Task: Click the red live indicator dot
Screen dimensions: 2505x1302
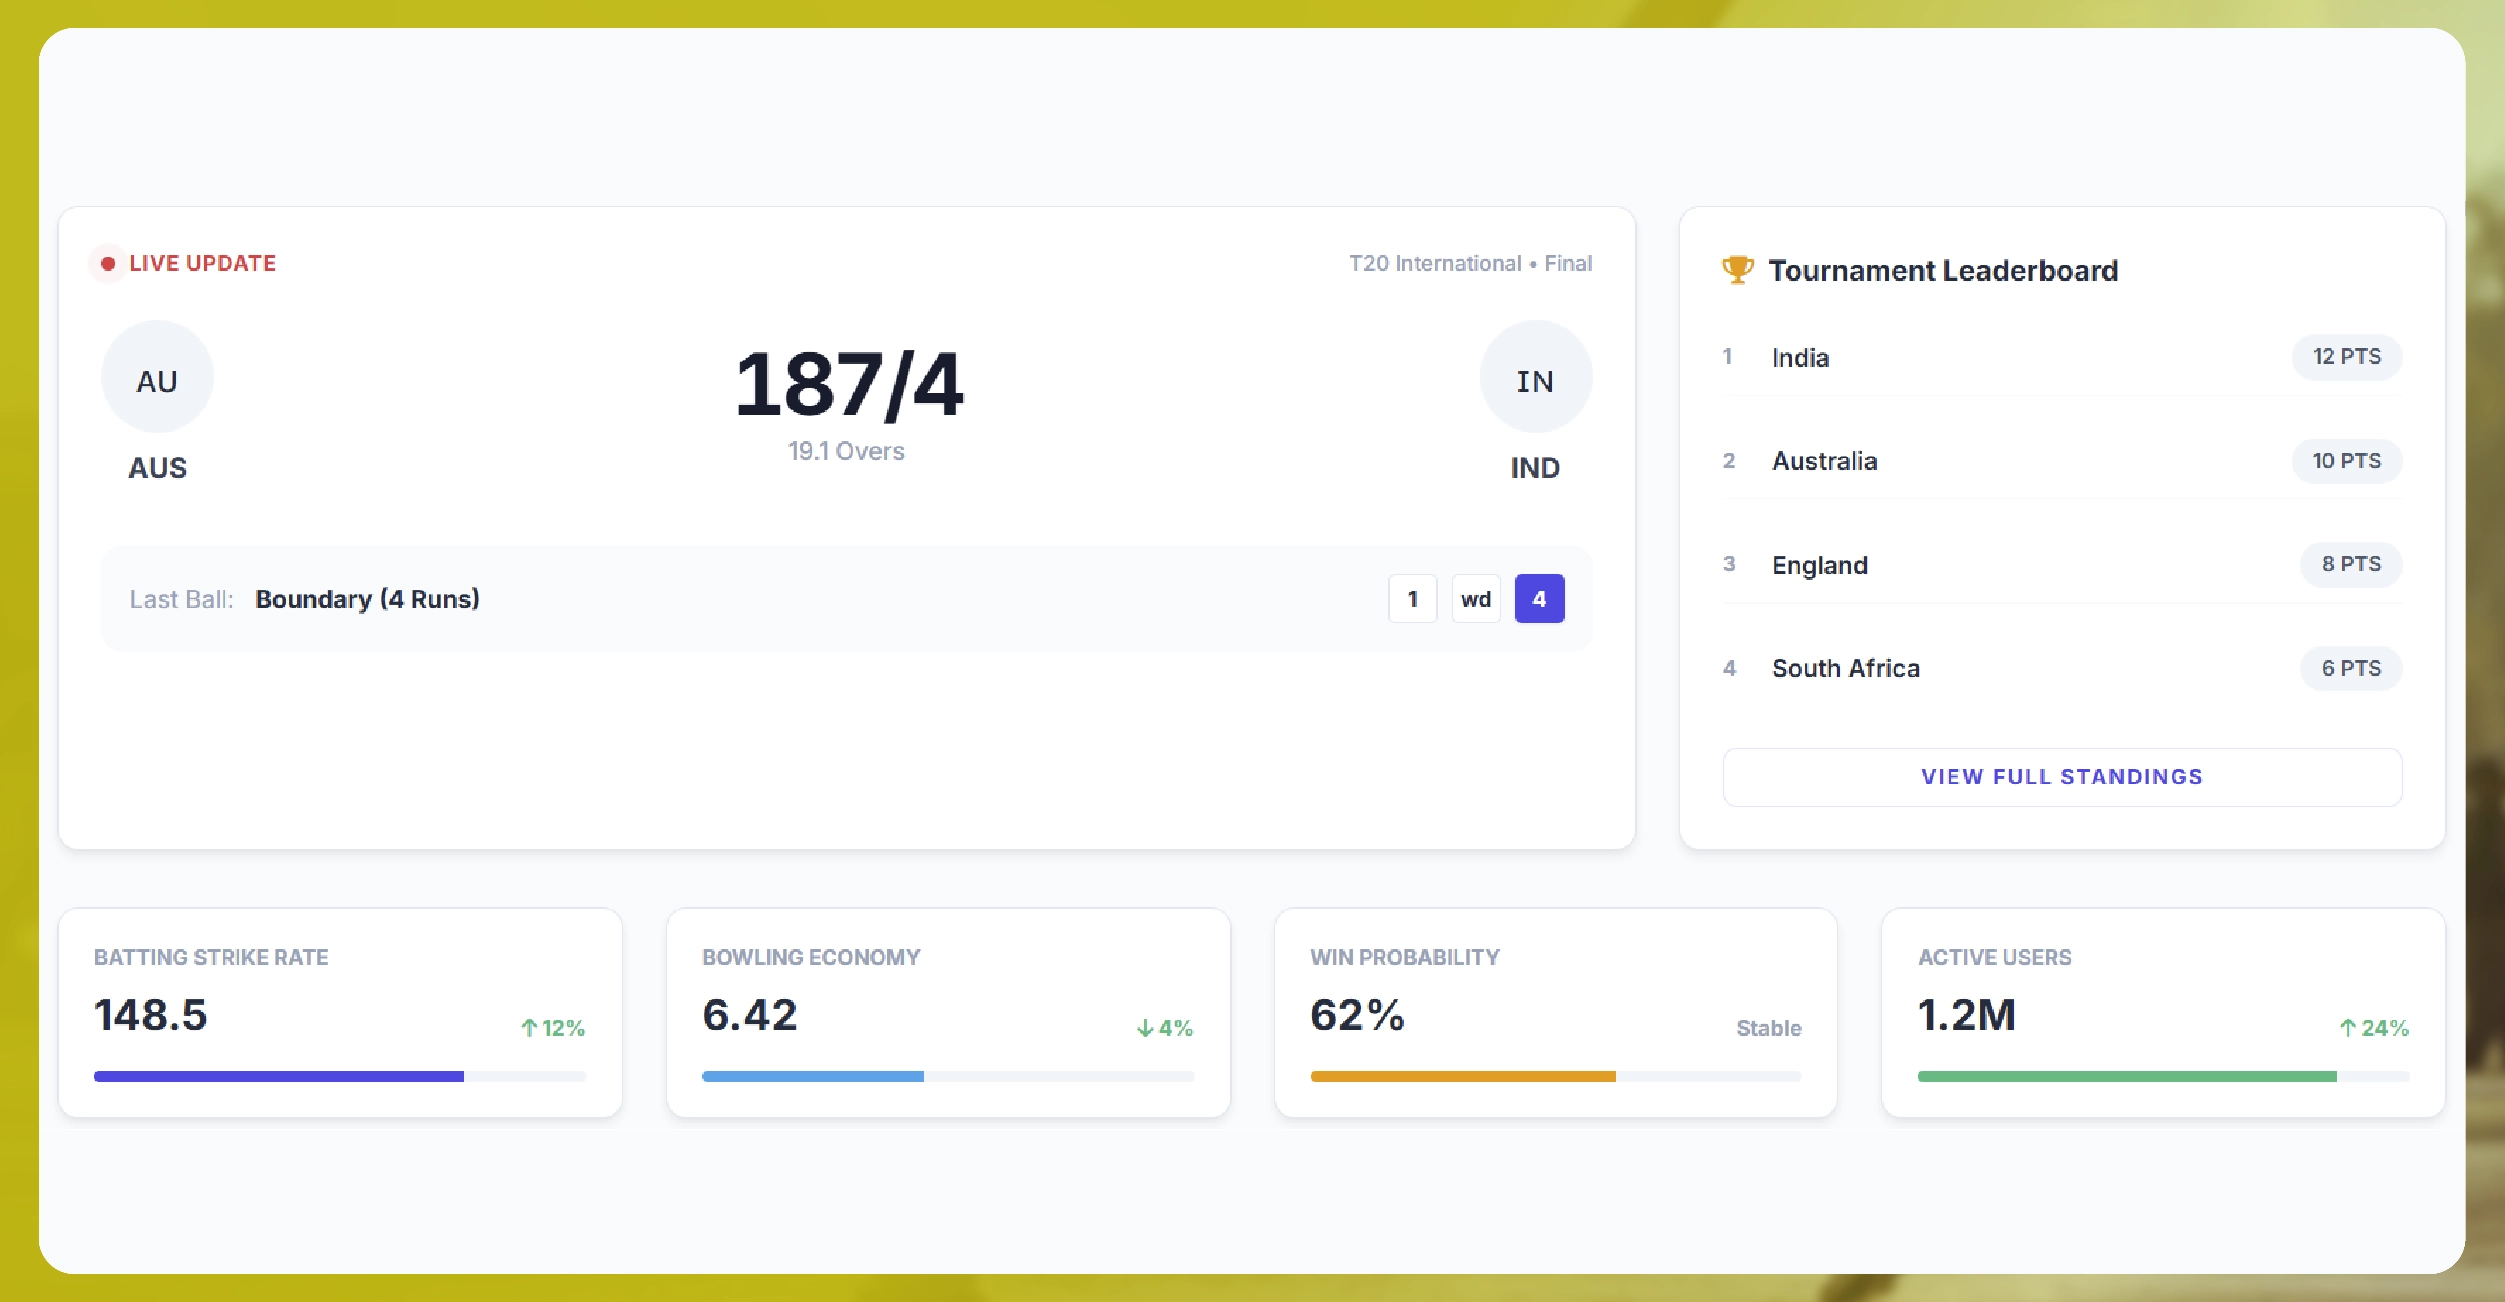Action: 108,264
